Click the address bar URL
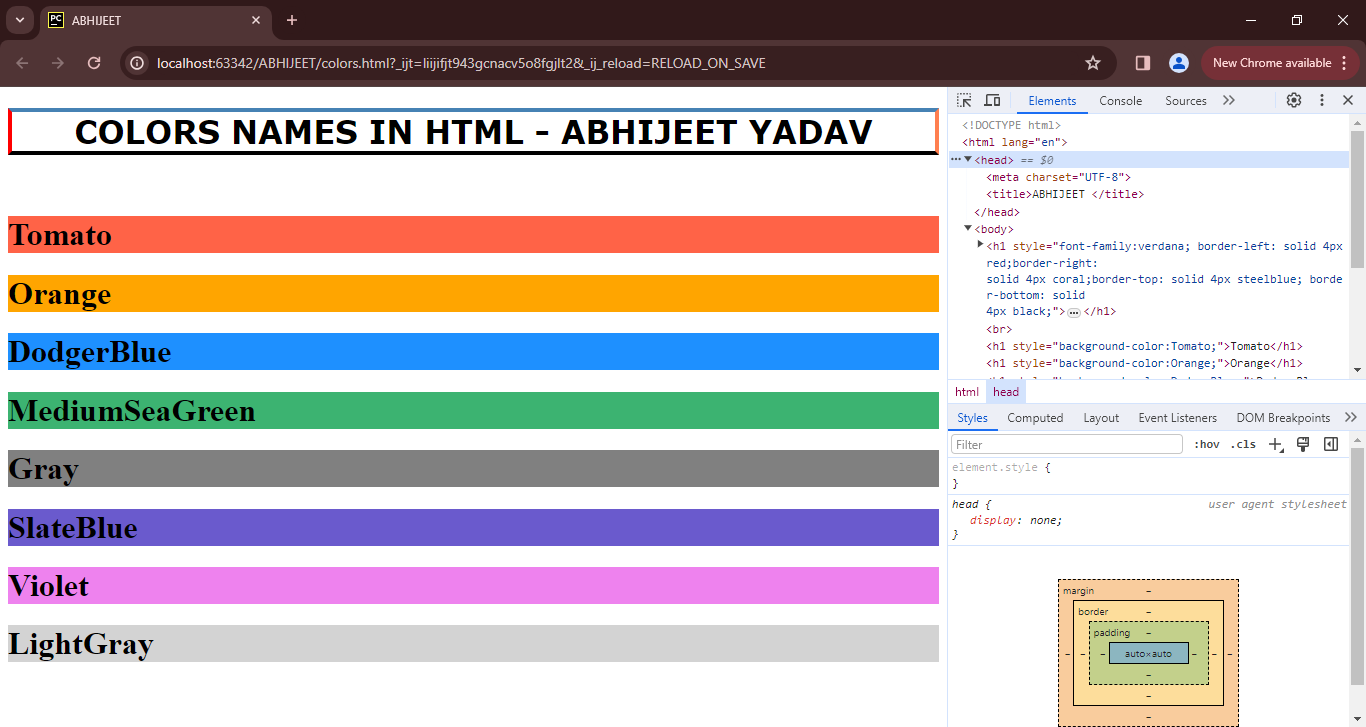 461,63
